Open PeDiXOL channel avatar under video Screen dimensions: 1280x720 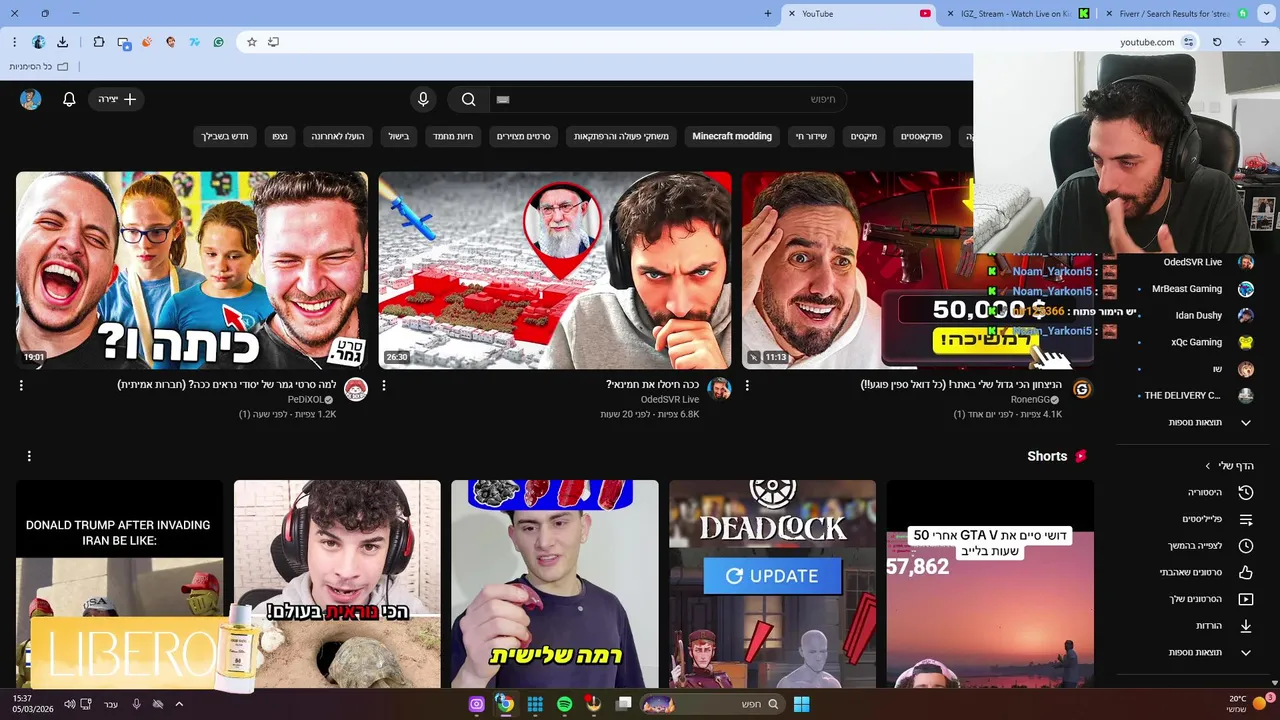(356, 390)
